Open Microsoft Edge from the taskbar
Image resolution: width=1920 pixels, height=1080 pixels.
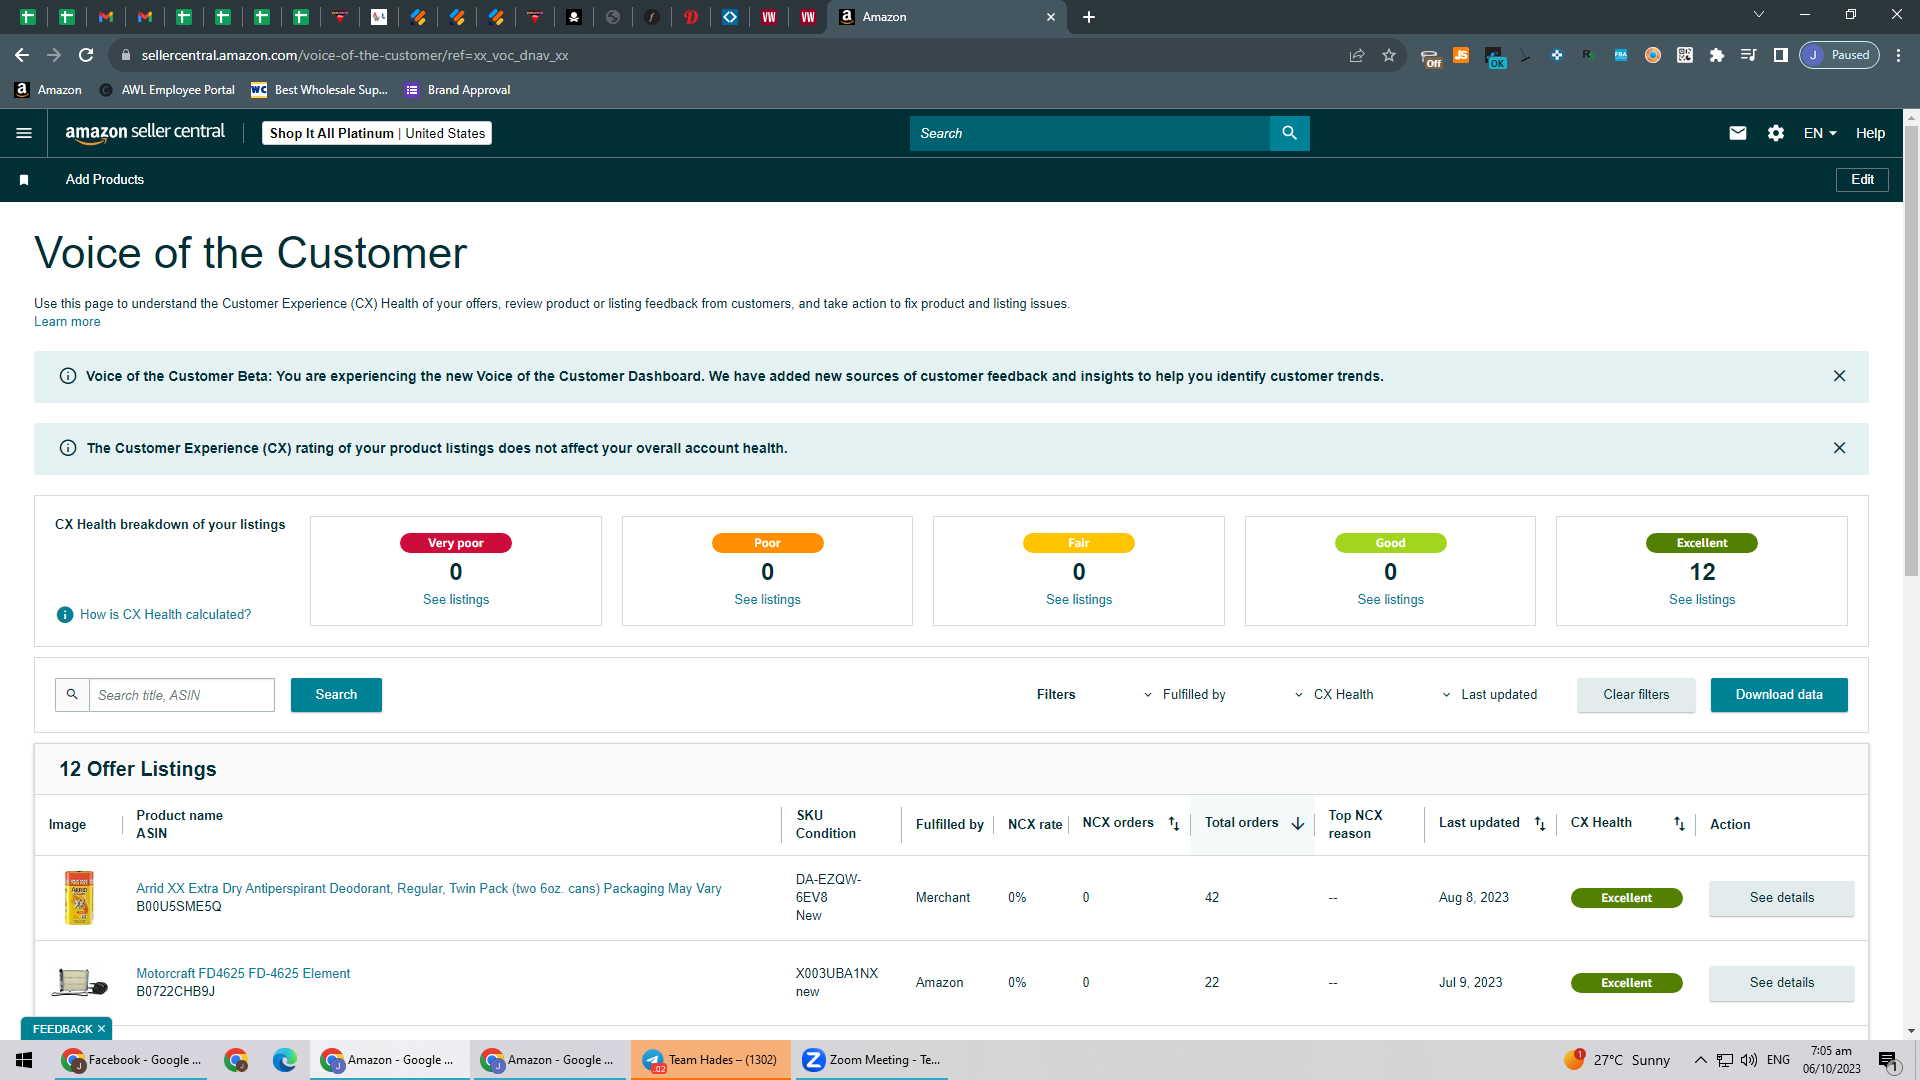point(285,1060)
